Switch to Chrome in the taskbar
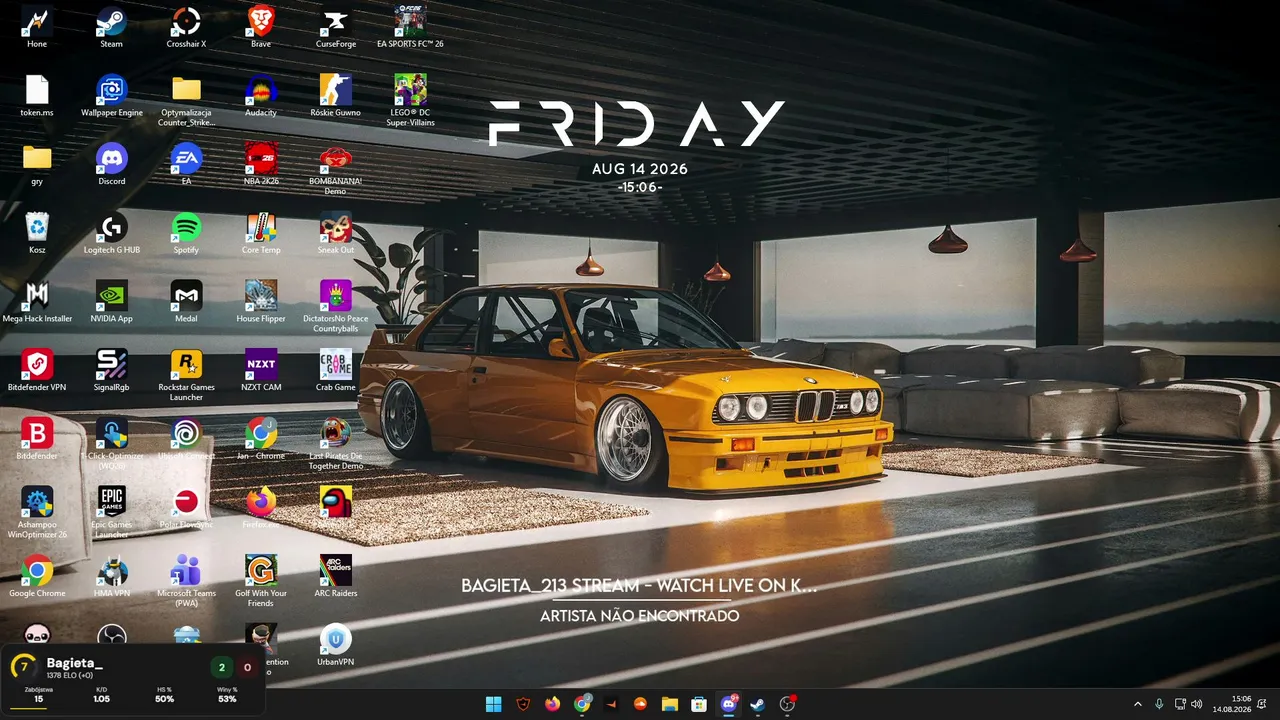The image size is (1280, 720). tap(582, 704)
